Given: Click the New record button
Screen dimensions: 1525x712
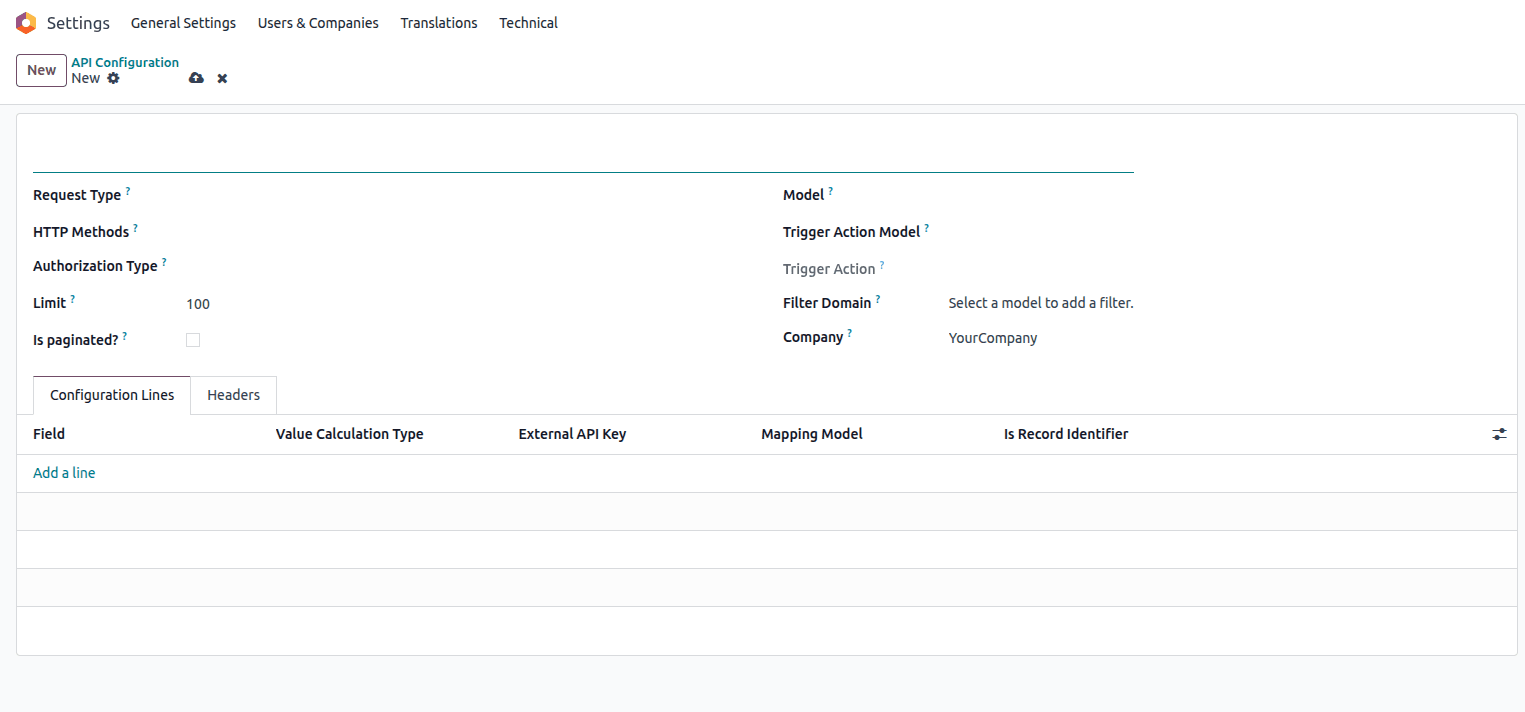Looking at the screenshot, I should pos(41,70).
